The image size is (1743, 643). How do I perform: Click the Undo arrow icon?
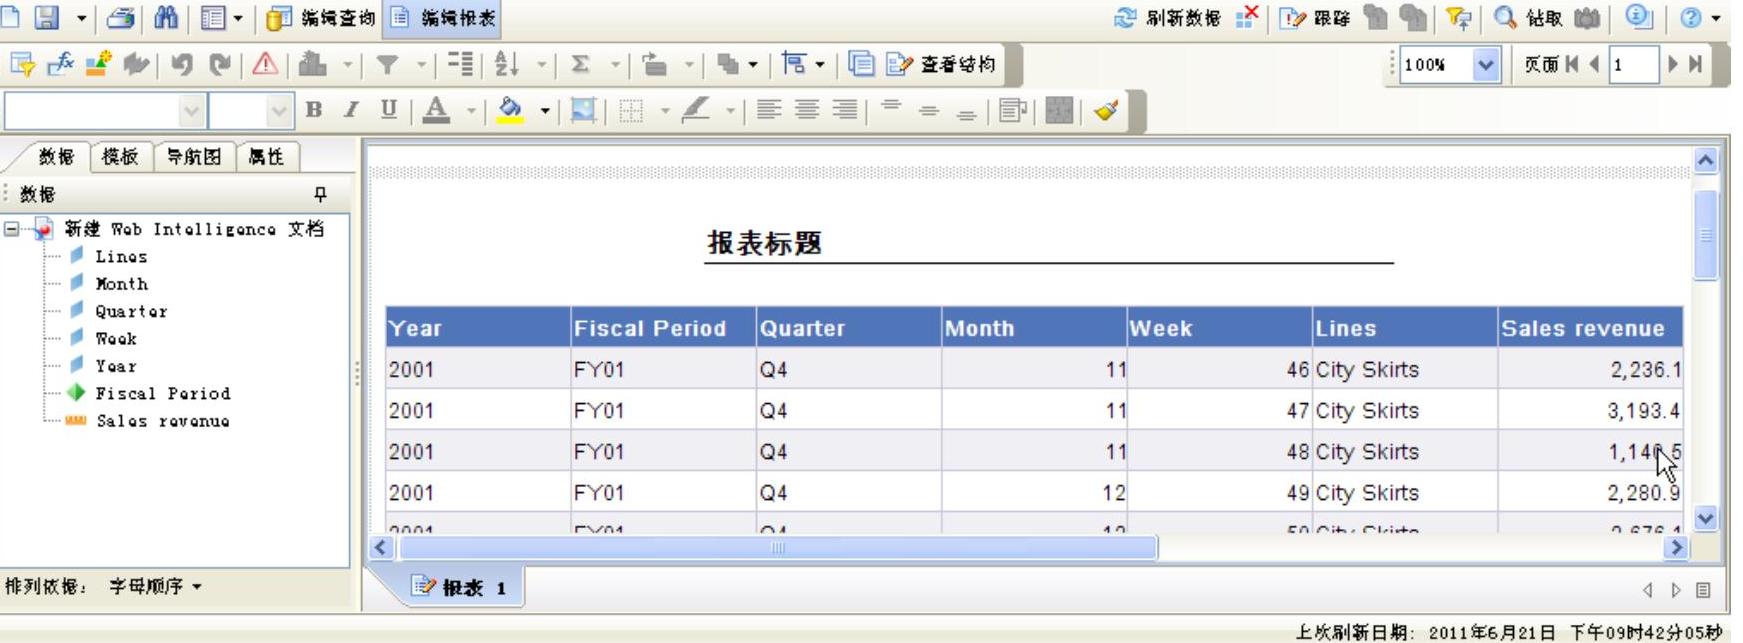(x=181, y=65)
